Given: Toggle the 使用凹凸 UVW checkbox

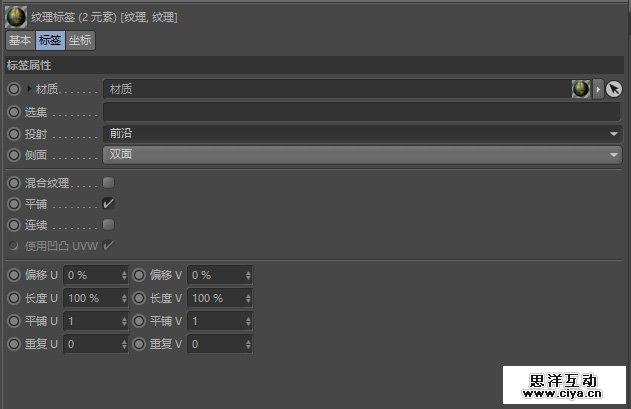Looking at the screenshot, I should point(108,245).
